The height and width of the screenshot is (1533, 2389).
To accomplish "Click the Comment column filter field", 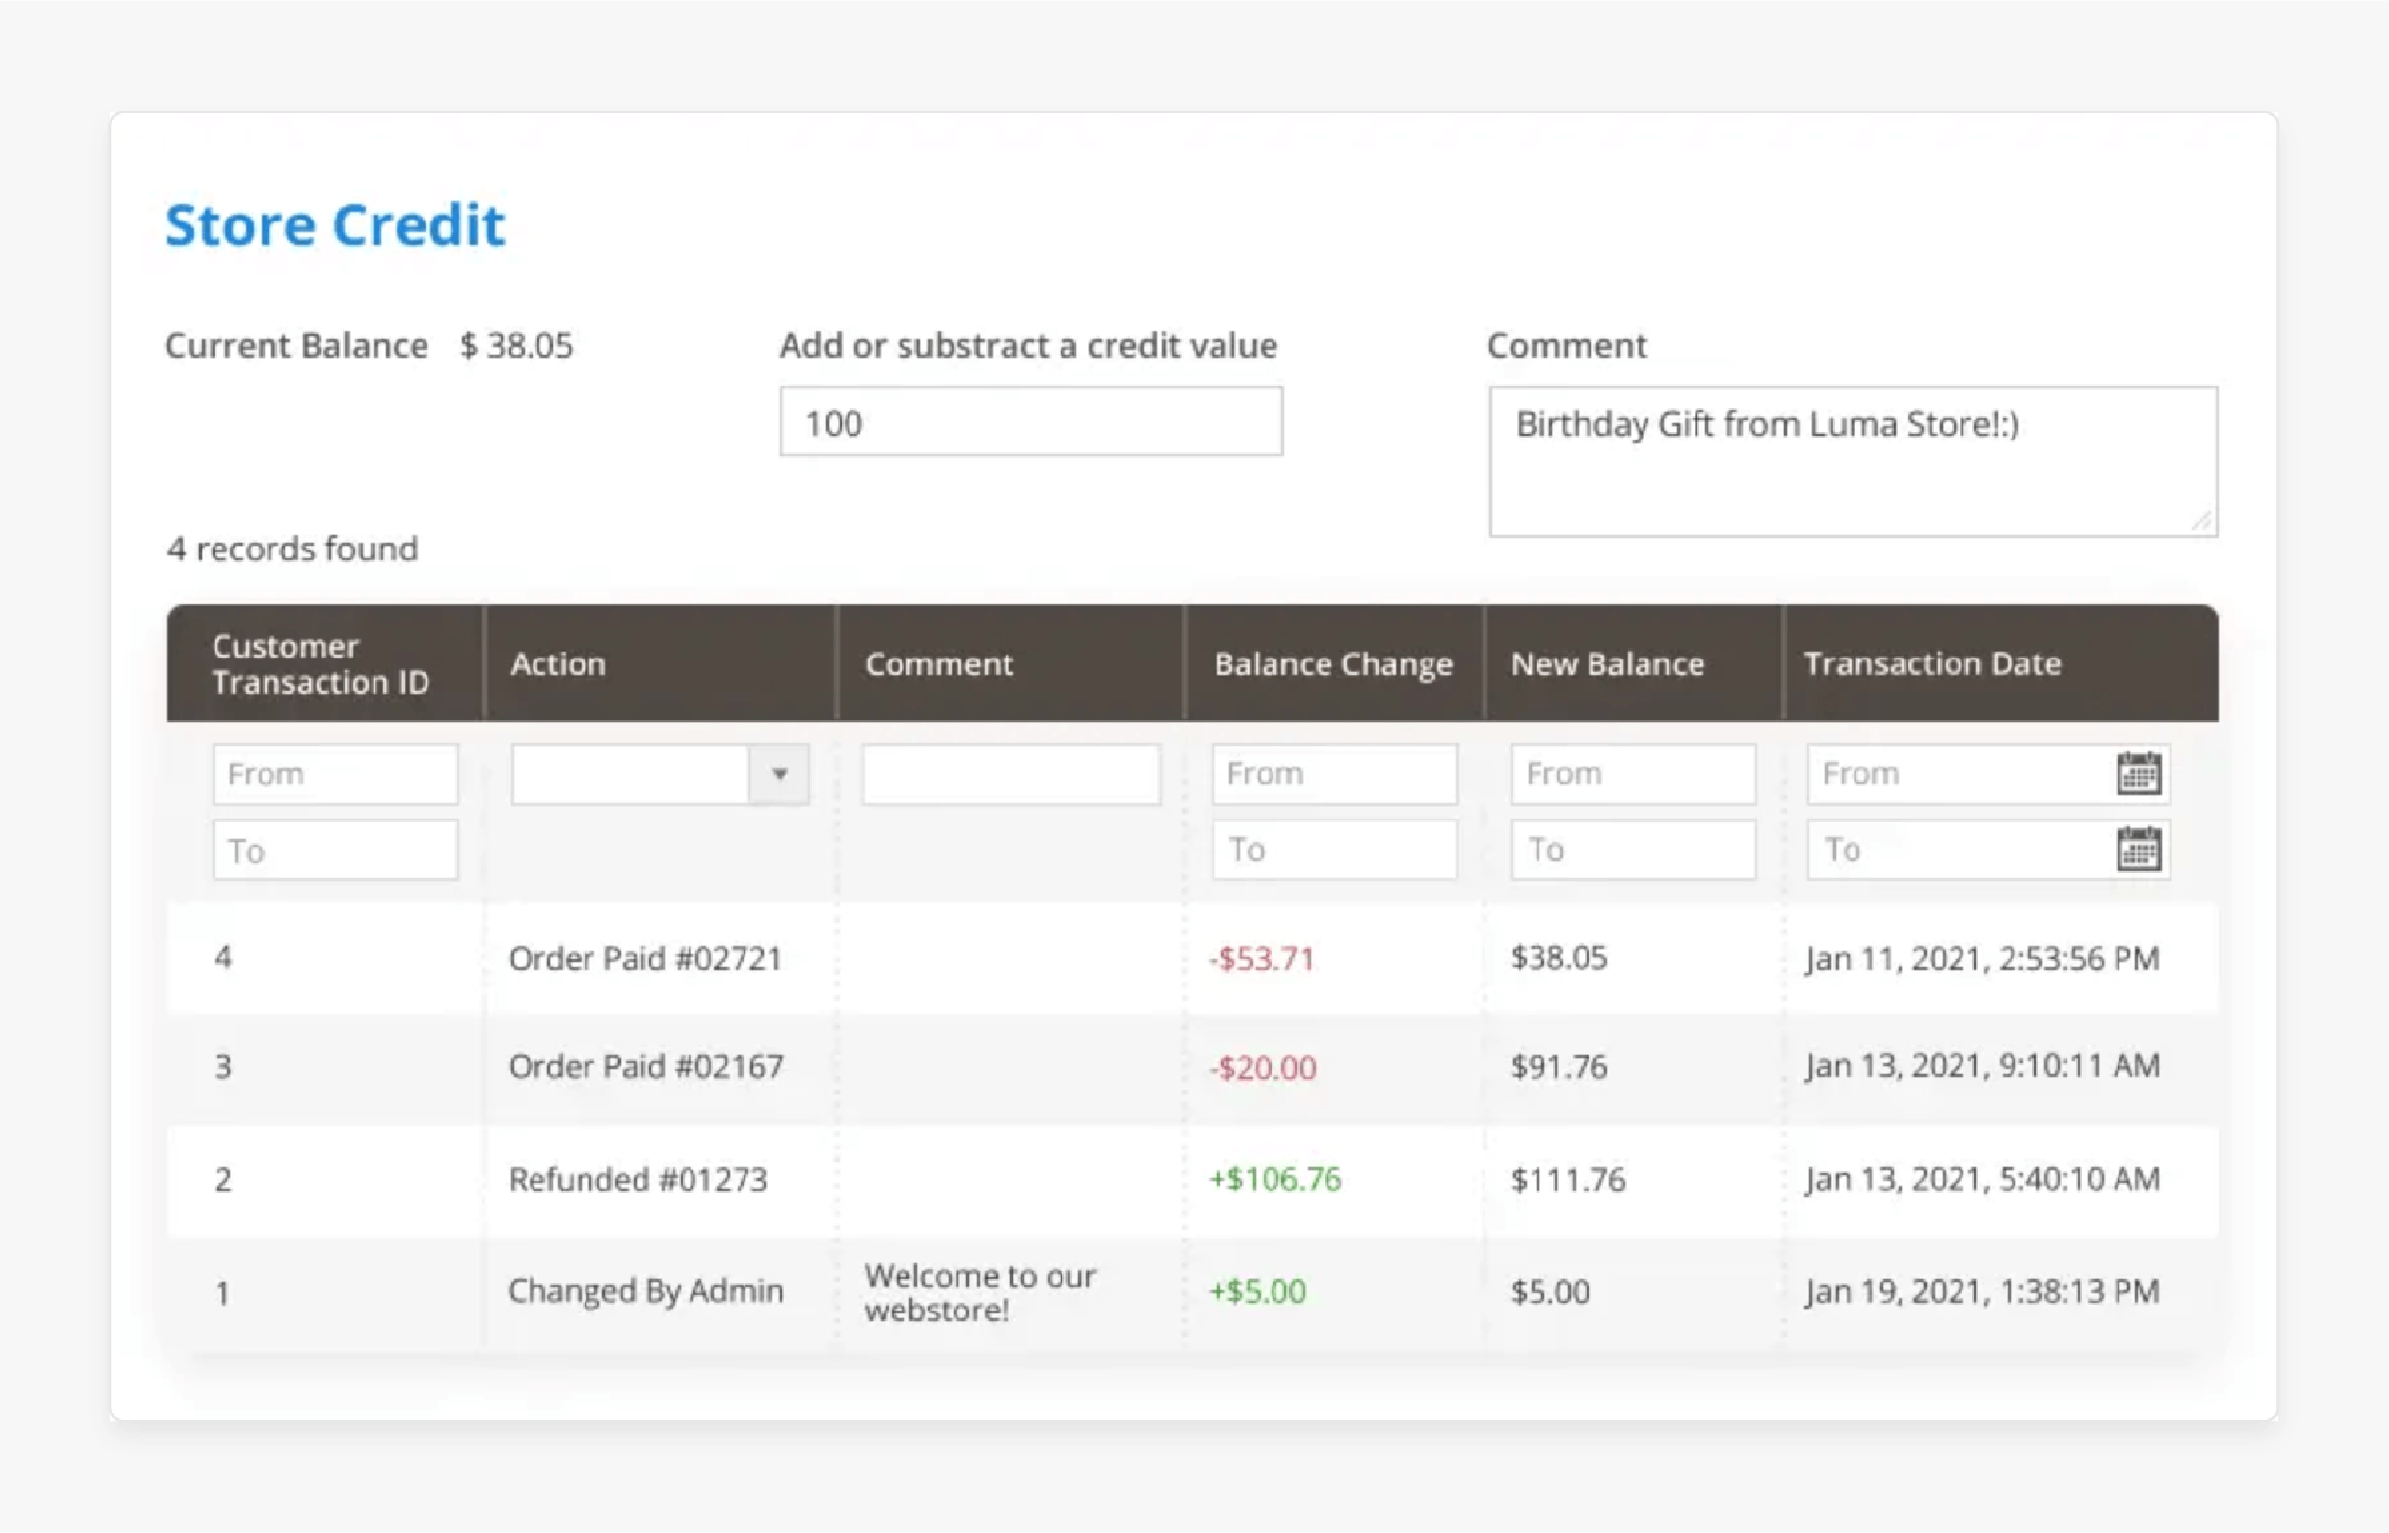I will point(1011,773).
